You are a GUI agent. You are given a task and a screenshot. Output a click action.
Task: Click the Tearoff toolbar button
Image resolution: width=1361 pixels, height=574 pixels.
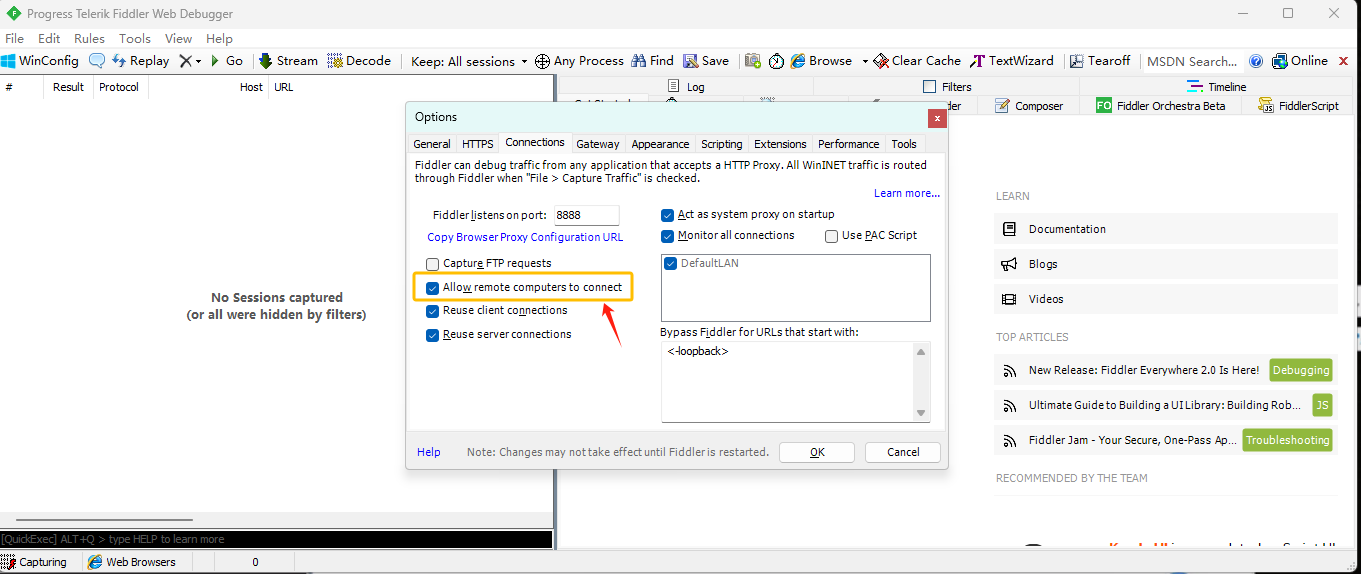tap(1100, 61)
